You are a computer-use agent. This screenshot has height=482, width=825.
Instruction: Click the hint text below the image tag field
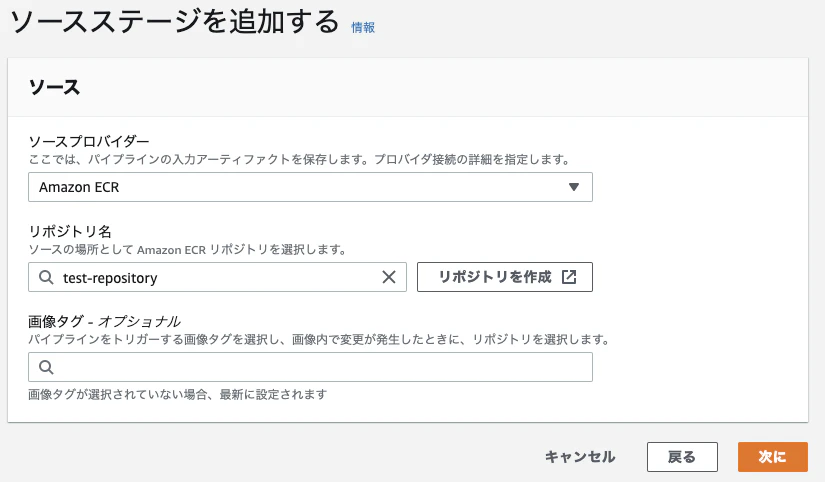click(177, 394)
